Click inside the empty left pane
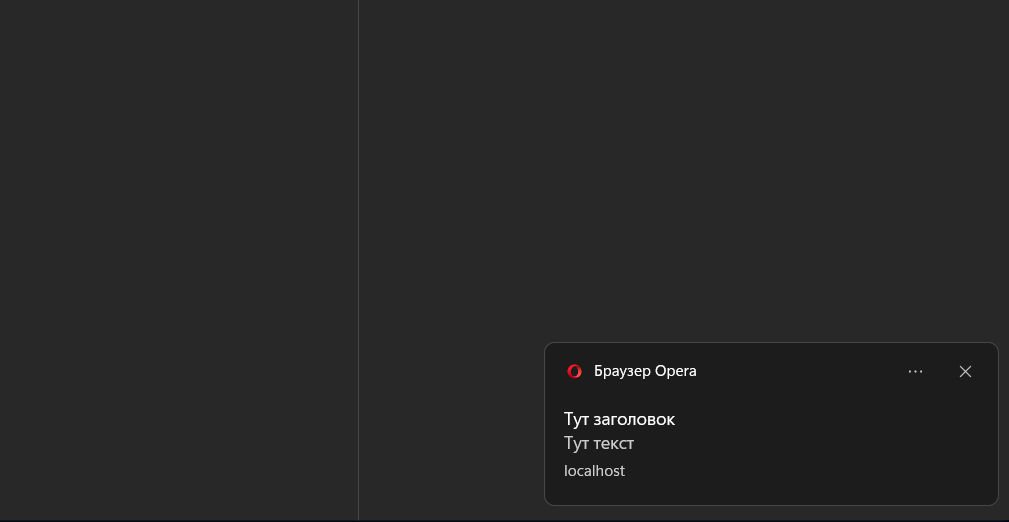The height and width of the screenshot is (522, 1009). point(180,250)
